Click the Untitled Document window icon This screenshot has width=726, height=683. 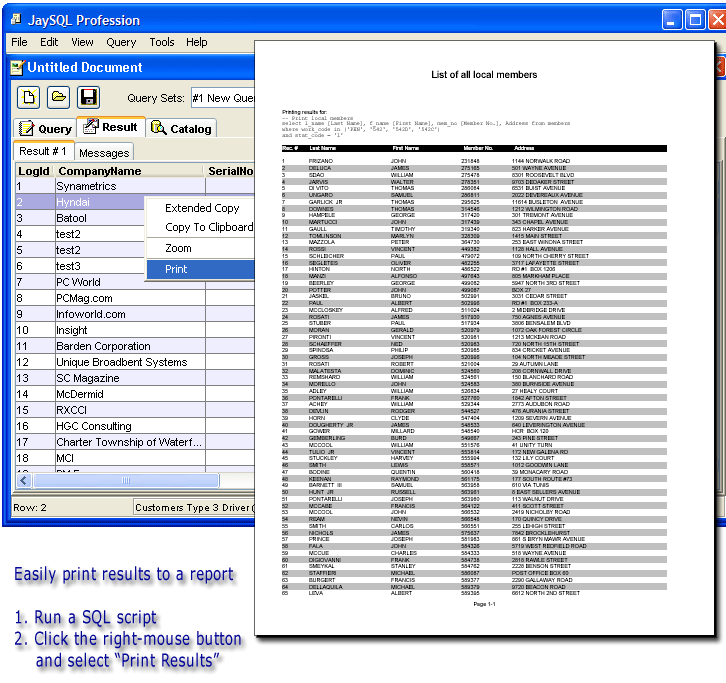(x=17, y=68)
